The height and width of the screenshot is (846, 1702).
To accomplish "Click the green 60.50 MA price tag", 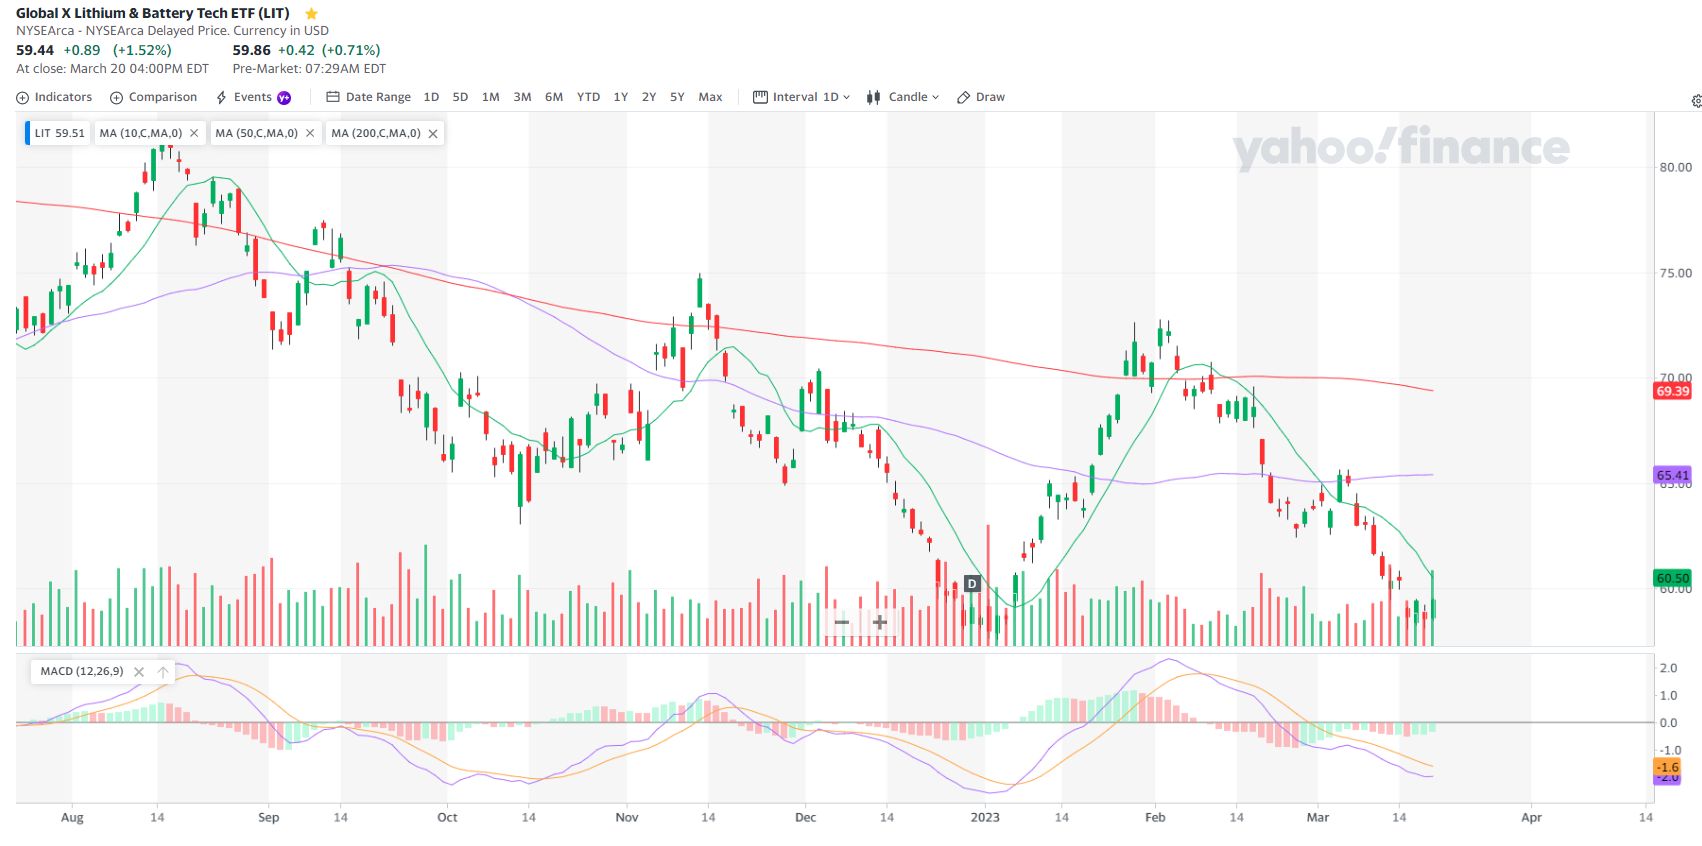I will coord(1672,578).
